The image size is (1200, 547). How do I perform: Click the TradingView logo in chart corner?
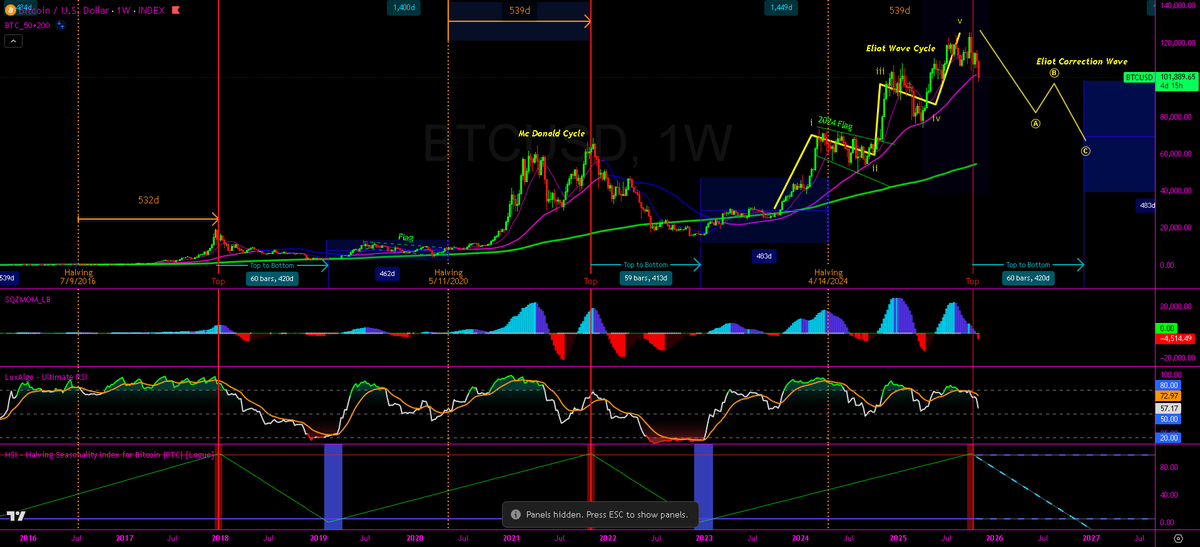tap(16, 516)
